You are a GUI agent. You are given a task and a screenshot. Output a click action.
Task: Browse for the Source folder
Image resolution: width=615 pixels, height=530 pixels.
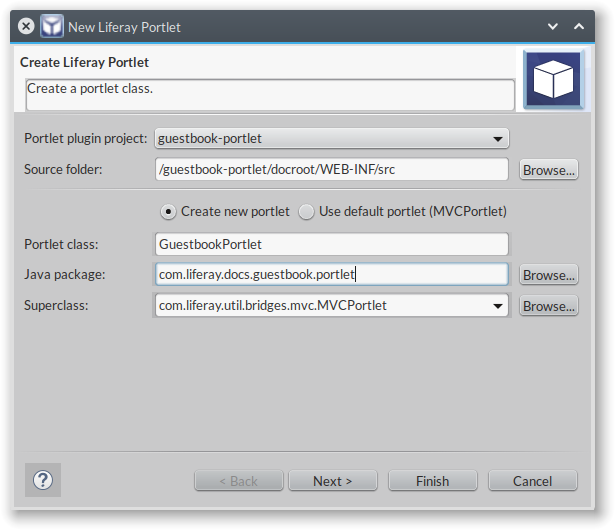[548, 170]
